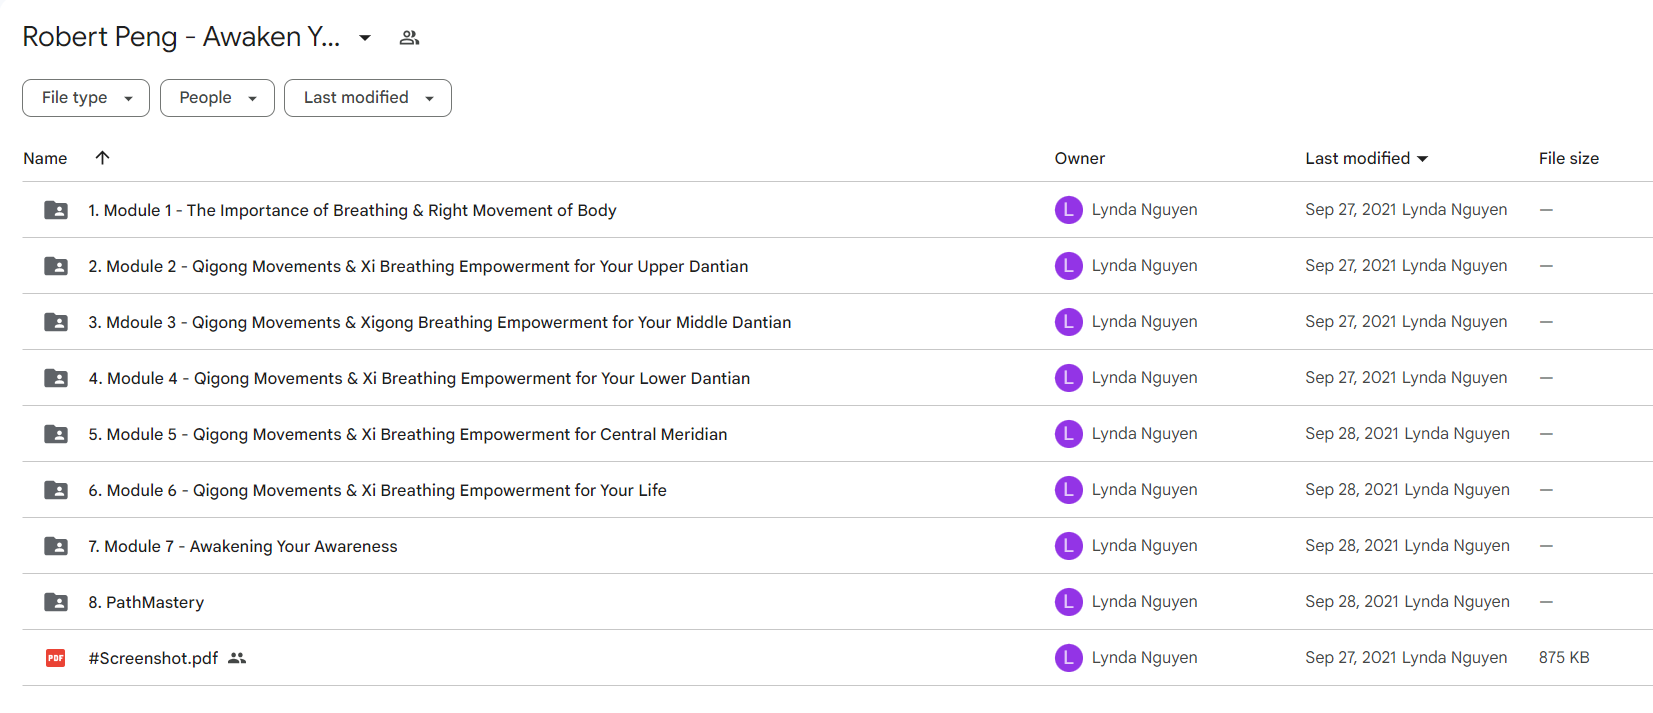Image resolution: width=1653 pixels, height=713 pixels.
Task: Click owner avatar in Module 4 row
Action: 1069,378
